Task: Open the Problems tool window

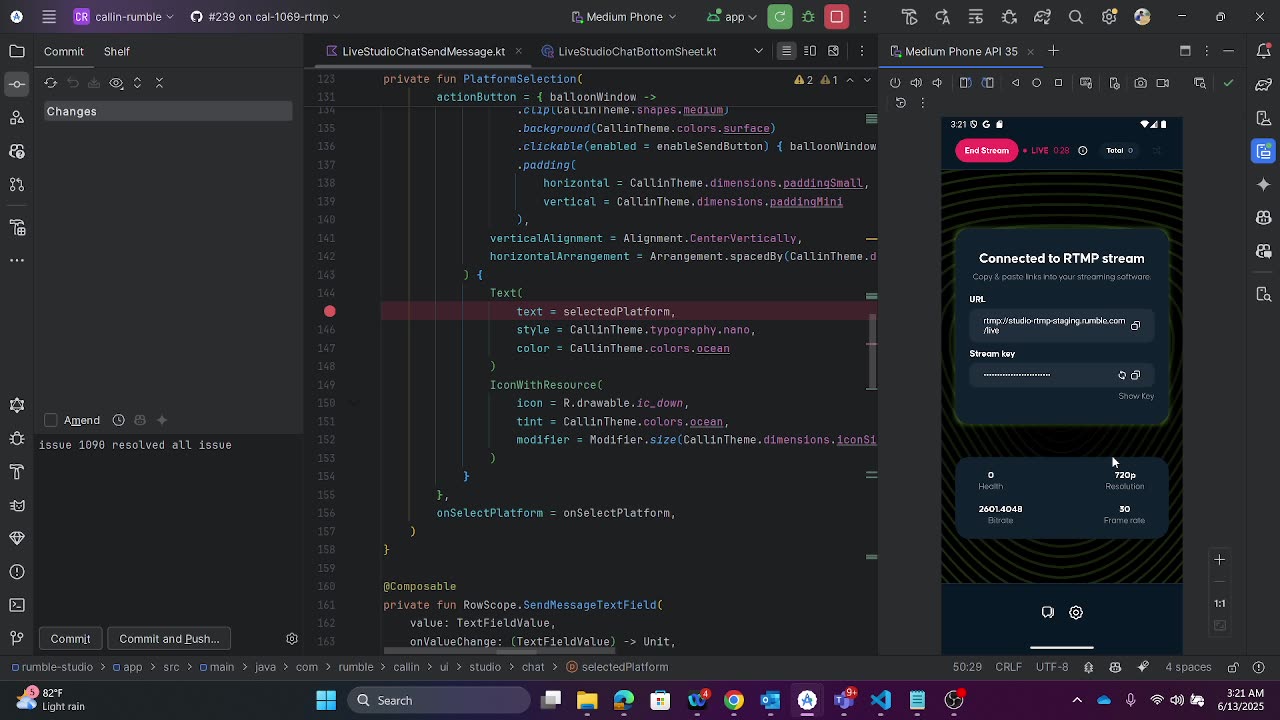Action: click(x=17, y=572)
